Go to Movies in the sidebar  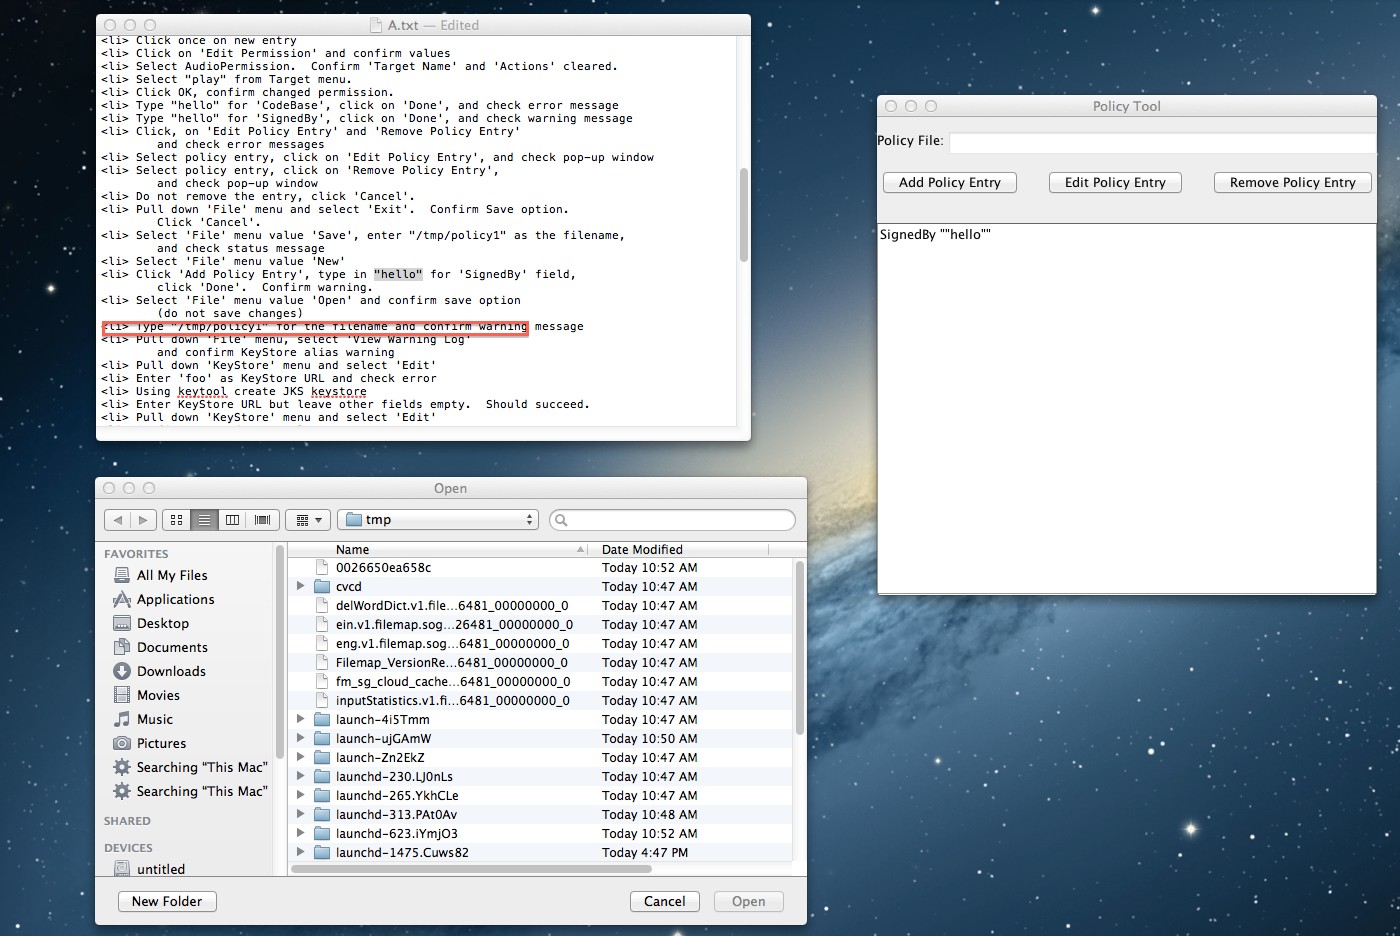pos(158,696)
